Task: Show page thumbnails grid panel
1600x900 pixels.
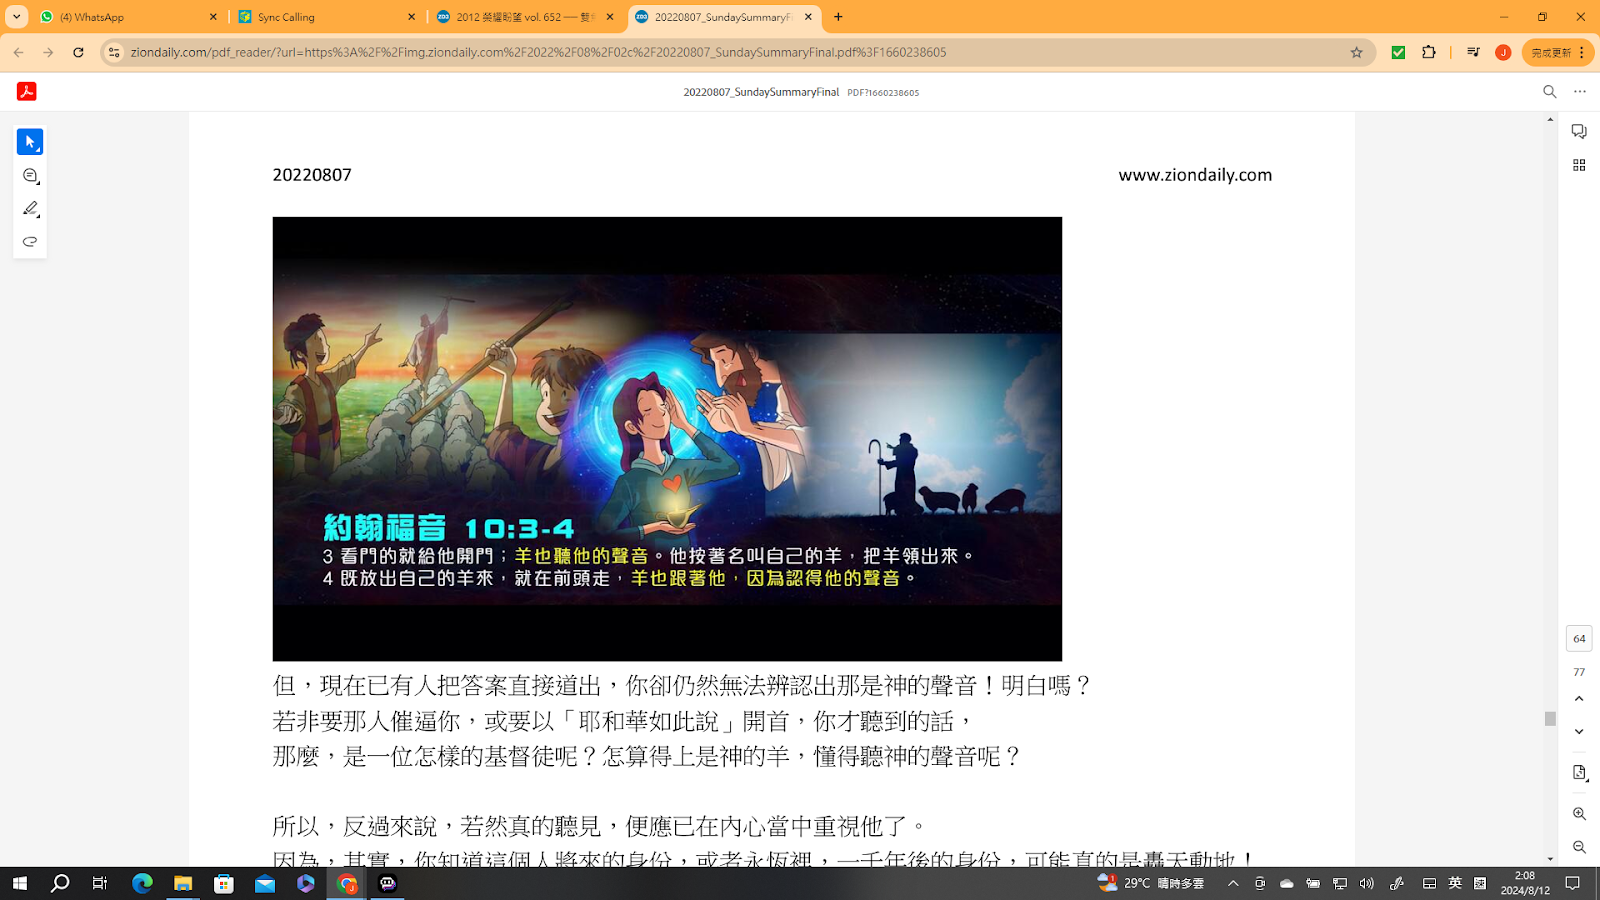Action: click(x=1579, y=165)
